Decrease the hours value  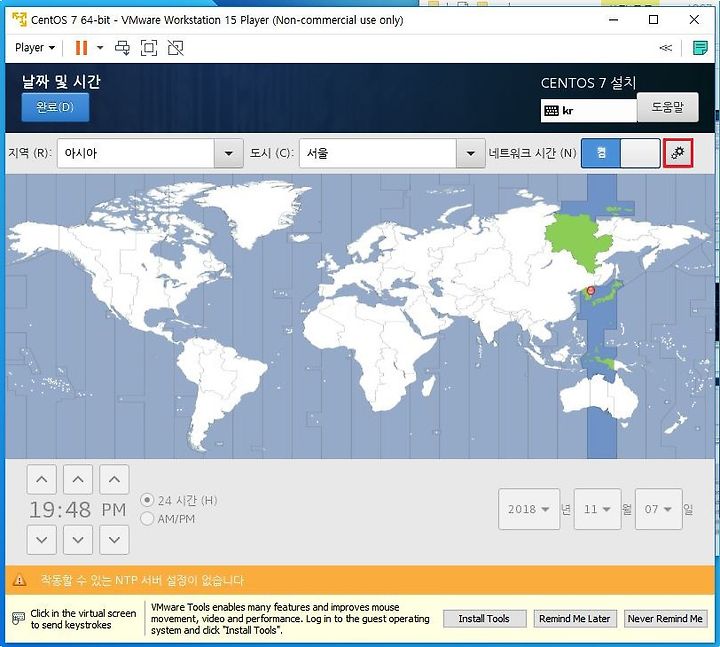click(x=42, y=540)
